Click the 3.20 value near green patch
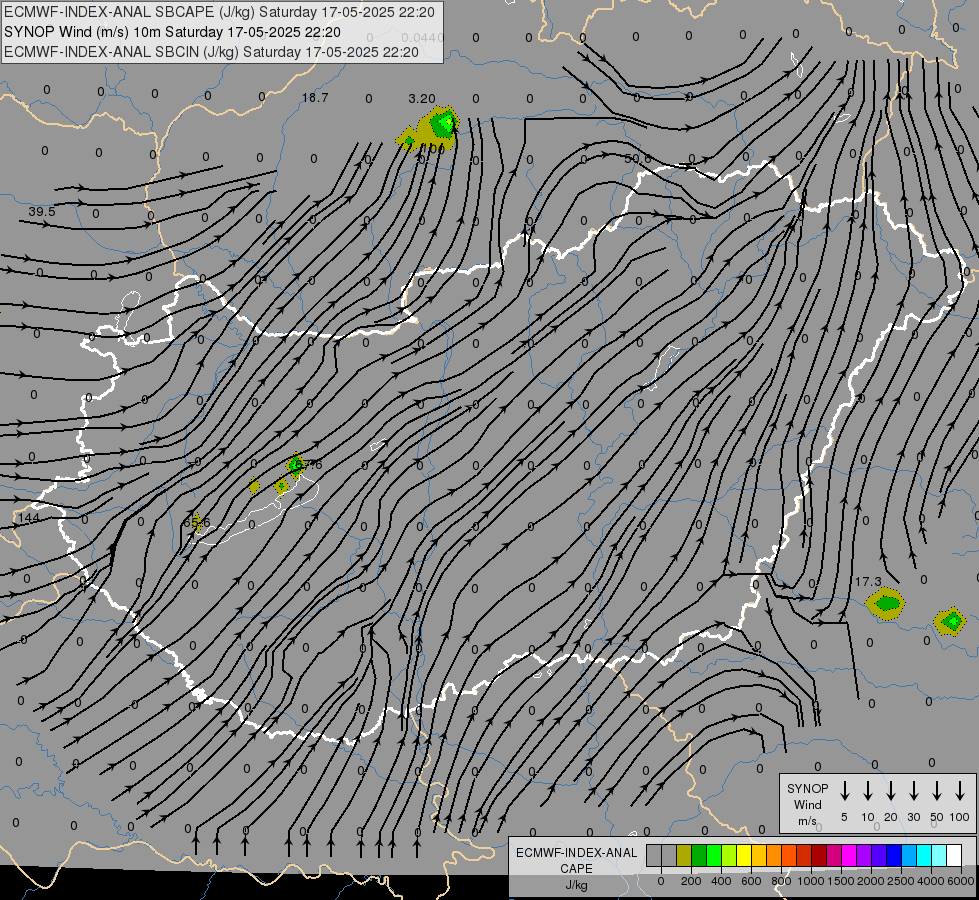Viewport: 979px width, 900px height. pyautogui.click(x=422, y=99)
